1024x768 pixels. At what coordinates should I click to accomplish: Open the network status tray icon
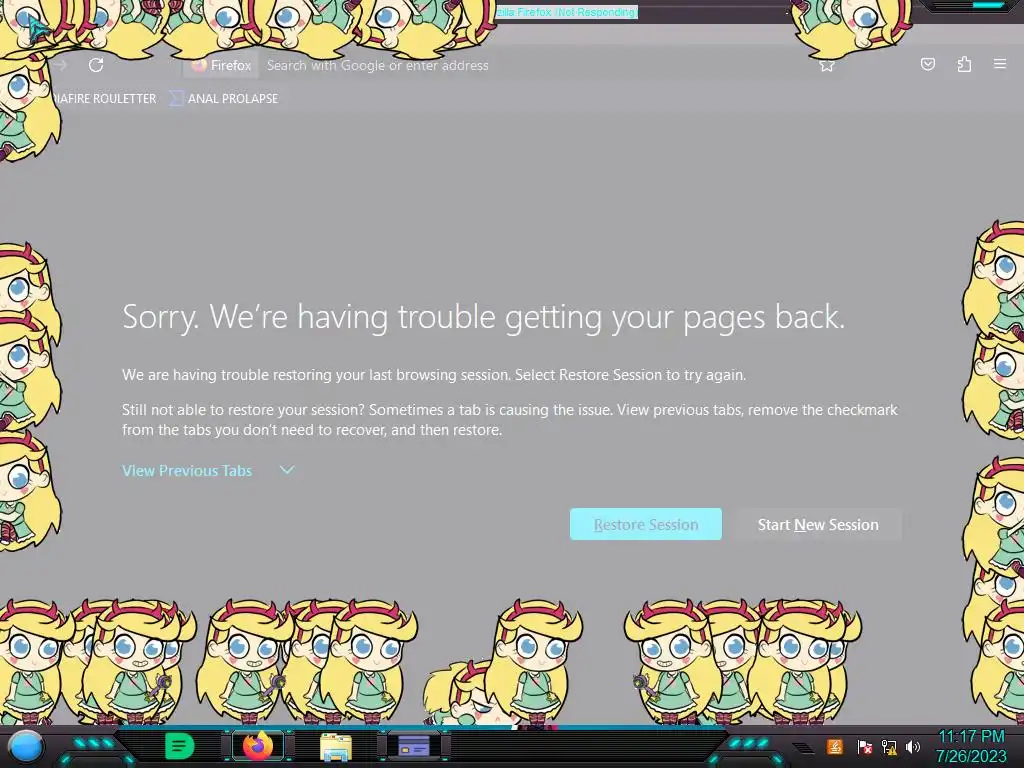[889, 746]
